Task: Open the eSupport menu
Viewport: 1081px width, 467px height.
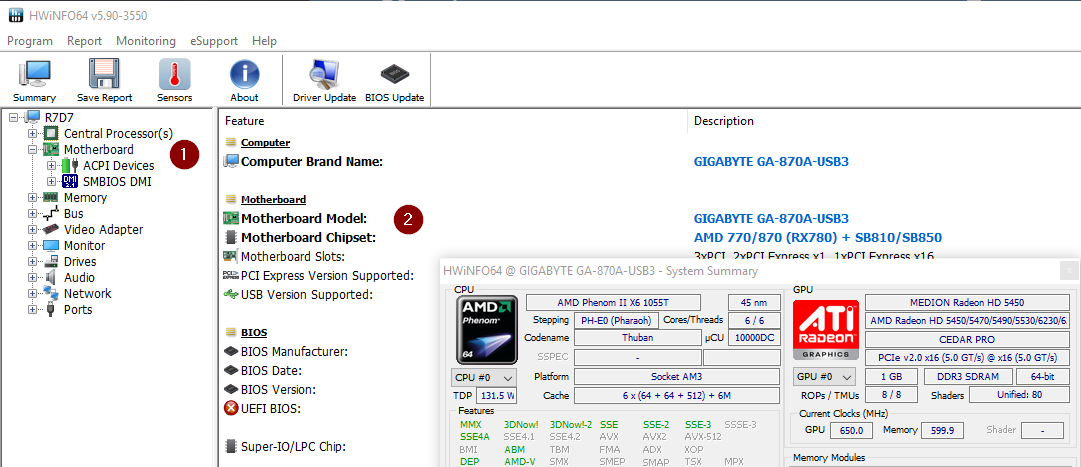Action: [214, 41]
